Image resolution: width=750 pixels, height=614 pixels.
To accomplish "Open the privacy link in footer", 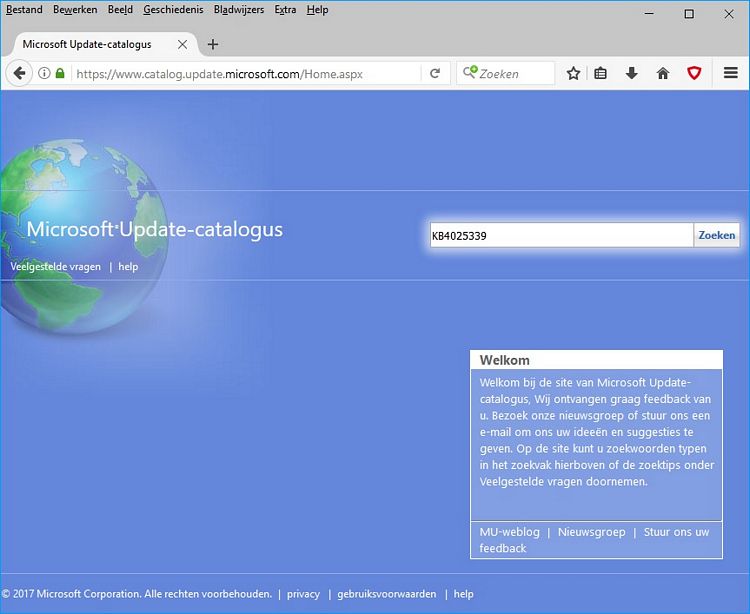I will [x=303, y=594].
